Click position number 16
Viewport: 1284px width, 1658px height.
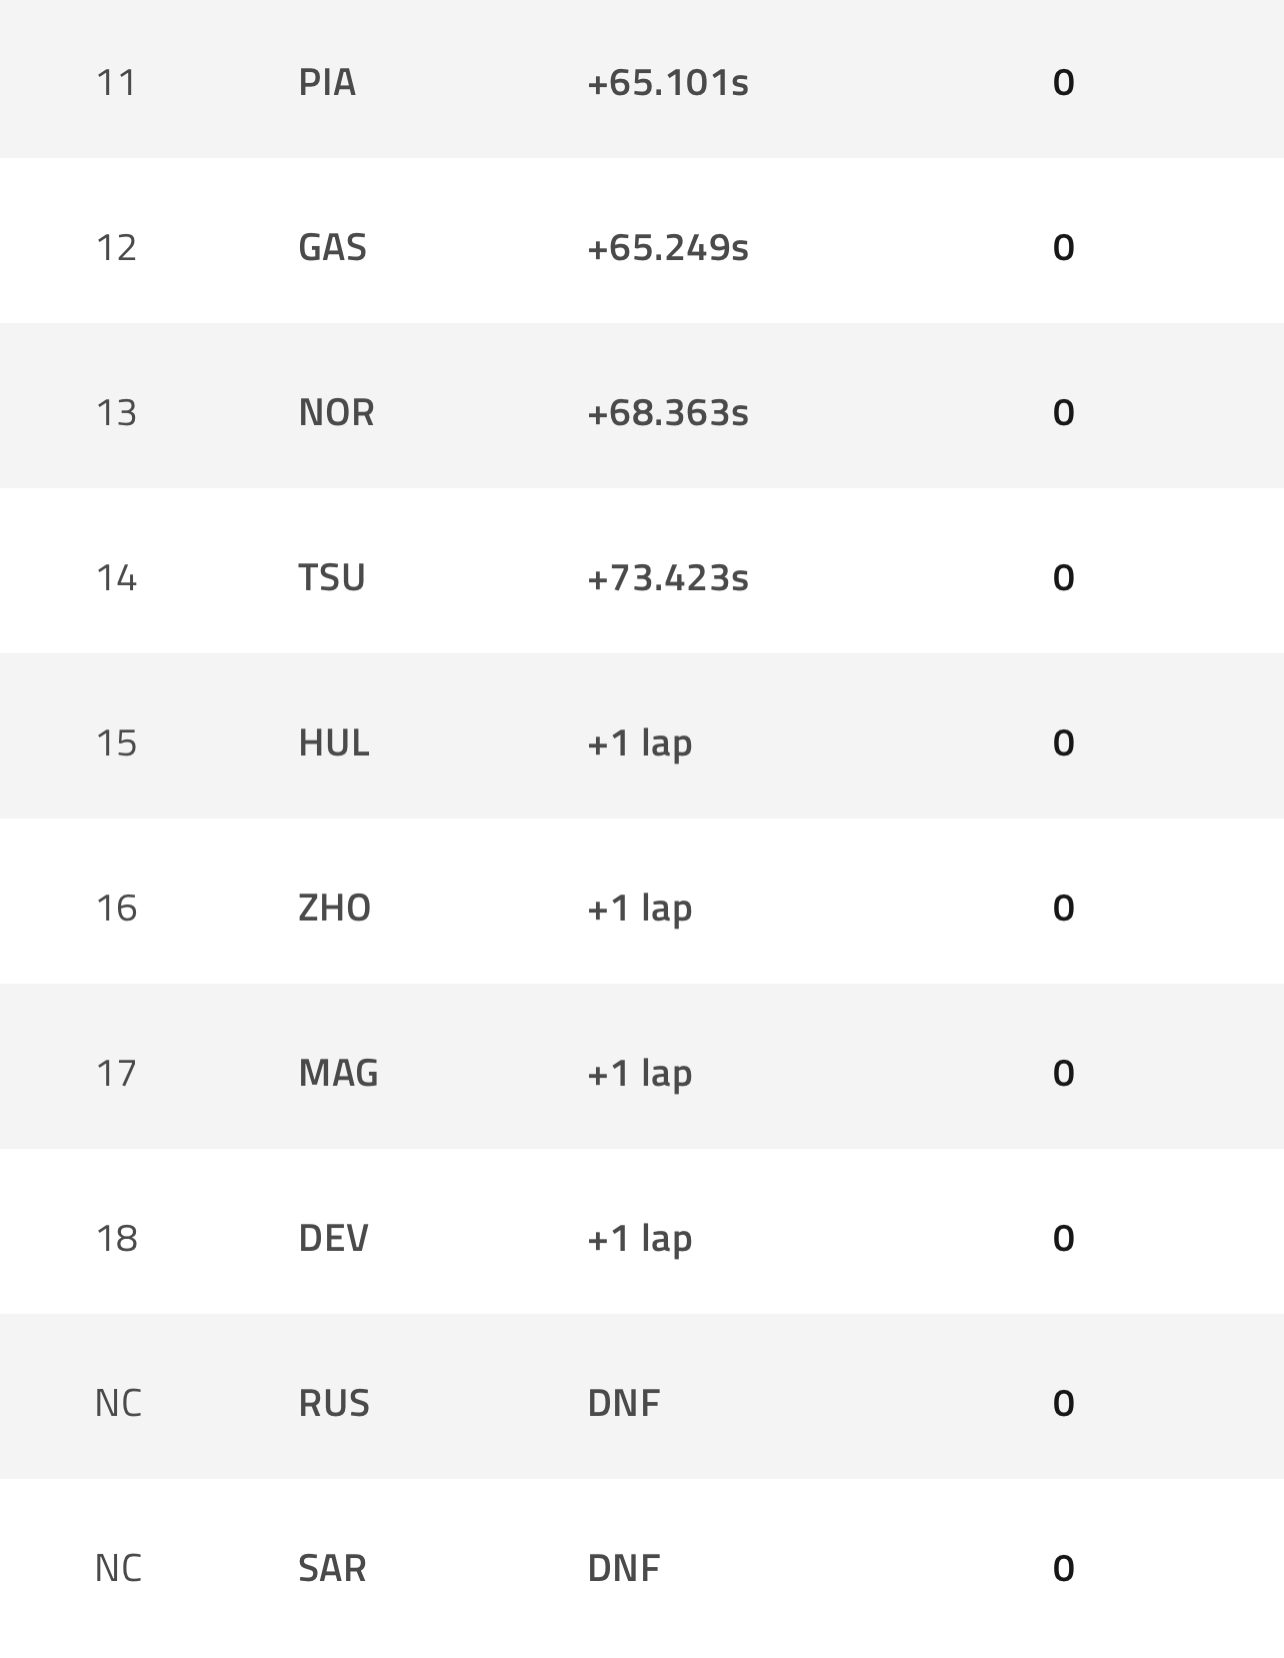click(x=116, y=907)
